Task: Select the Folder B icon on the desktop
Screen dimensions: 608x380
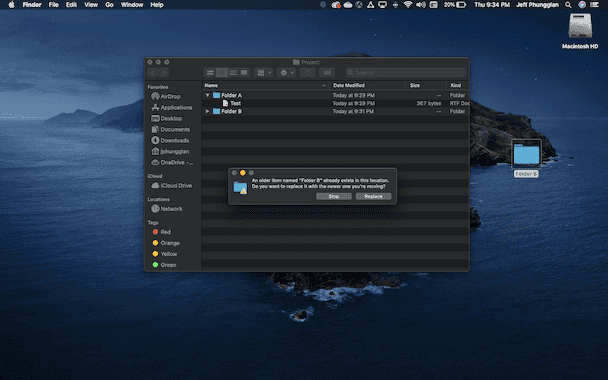Action: click(526, 158)
